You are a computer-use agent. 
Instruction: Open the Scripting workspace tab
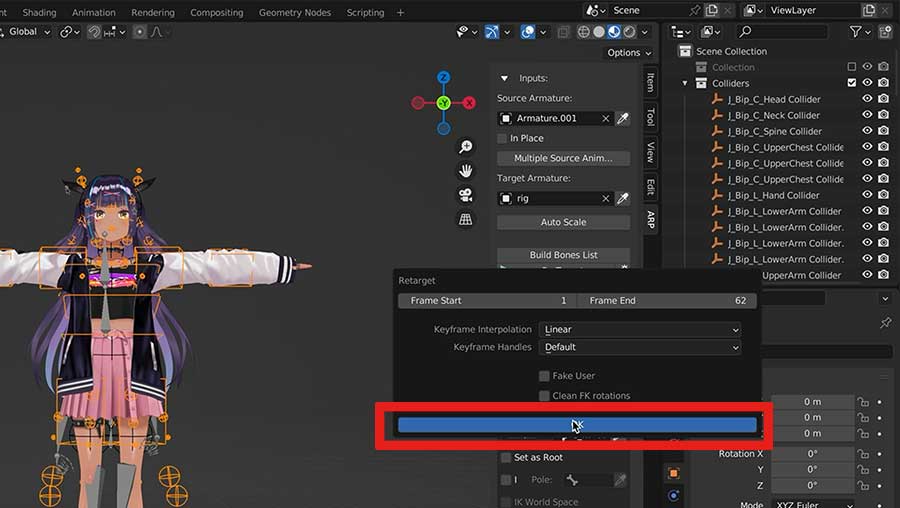tap(365, 12)
